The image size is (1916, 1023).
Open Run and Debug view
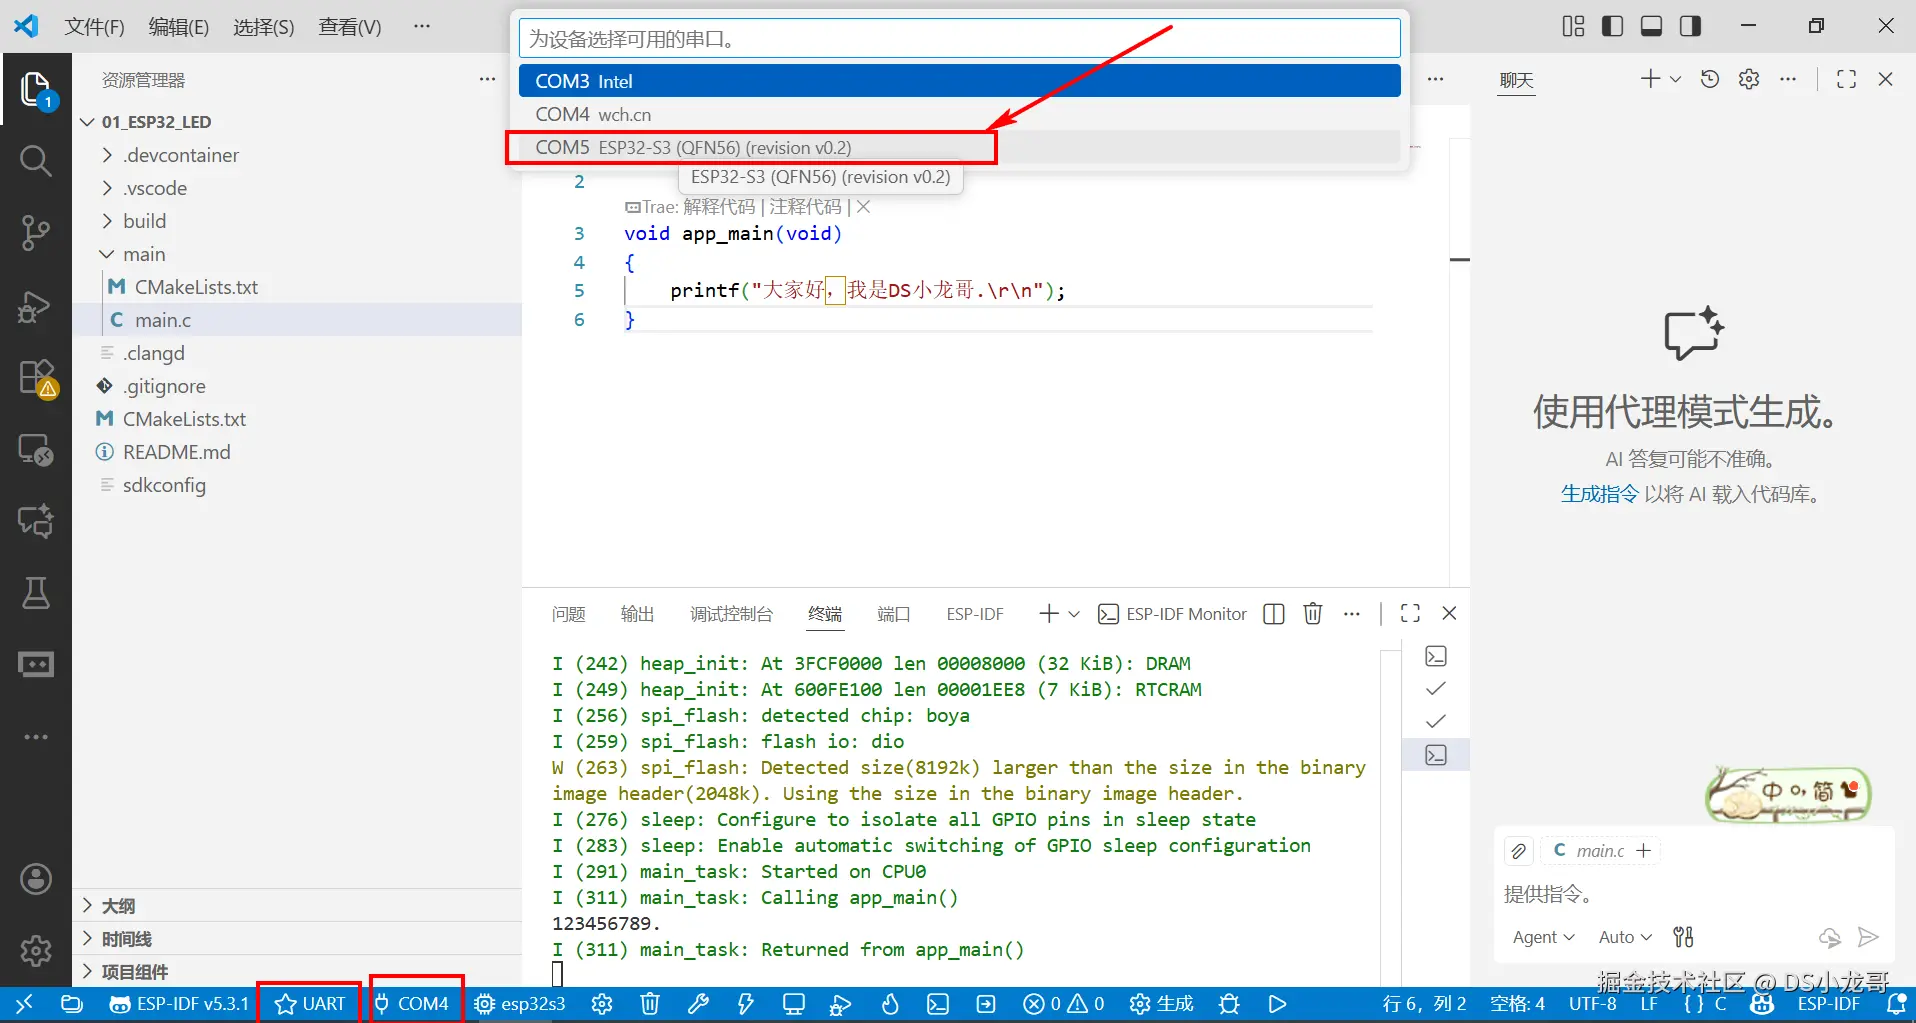pyautogui.click(x=36, y=306)
